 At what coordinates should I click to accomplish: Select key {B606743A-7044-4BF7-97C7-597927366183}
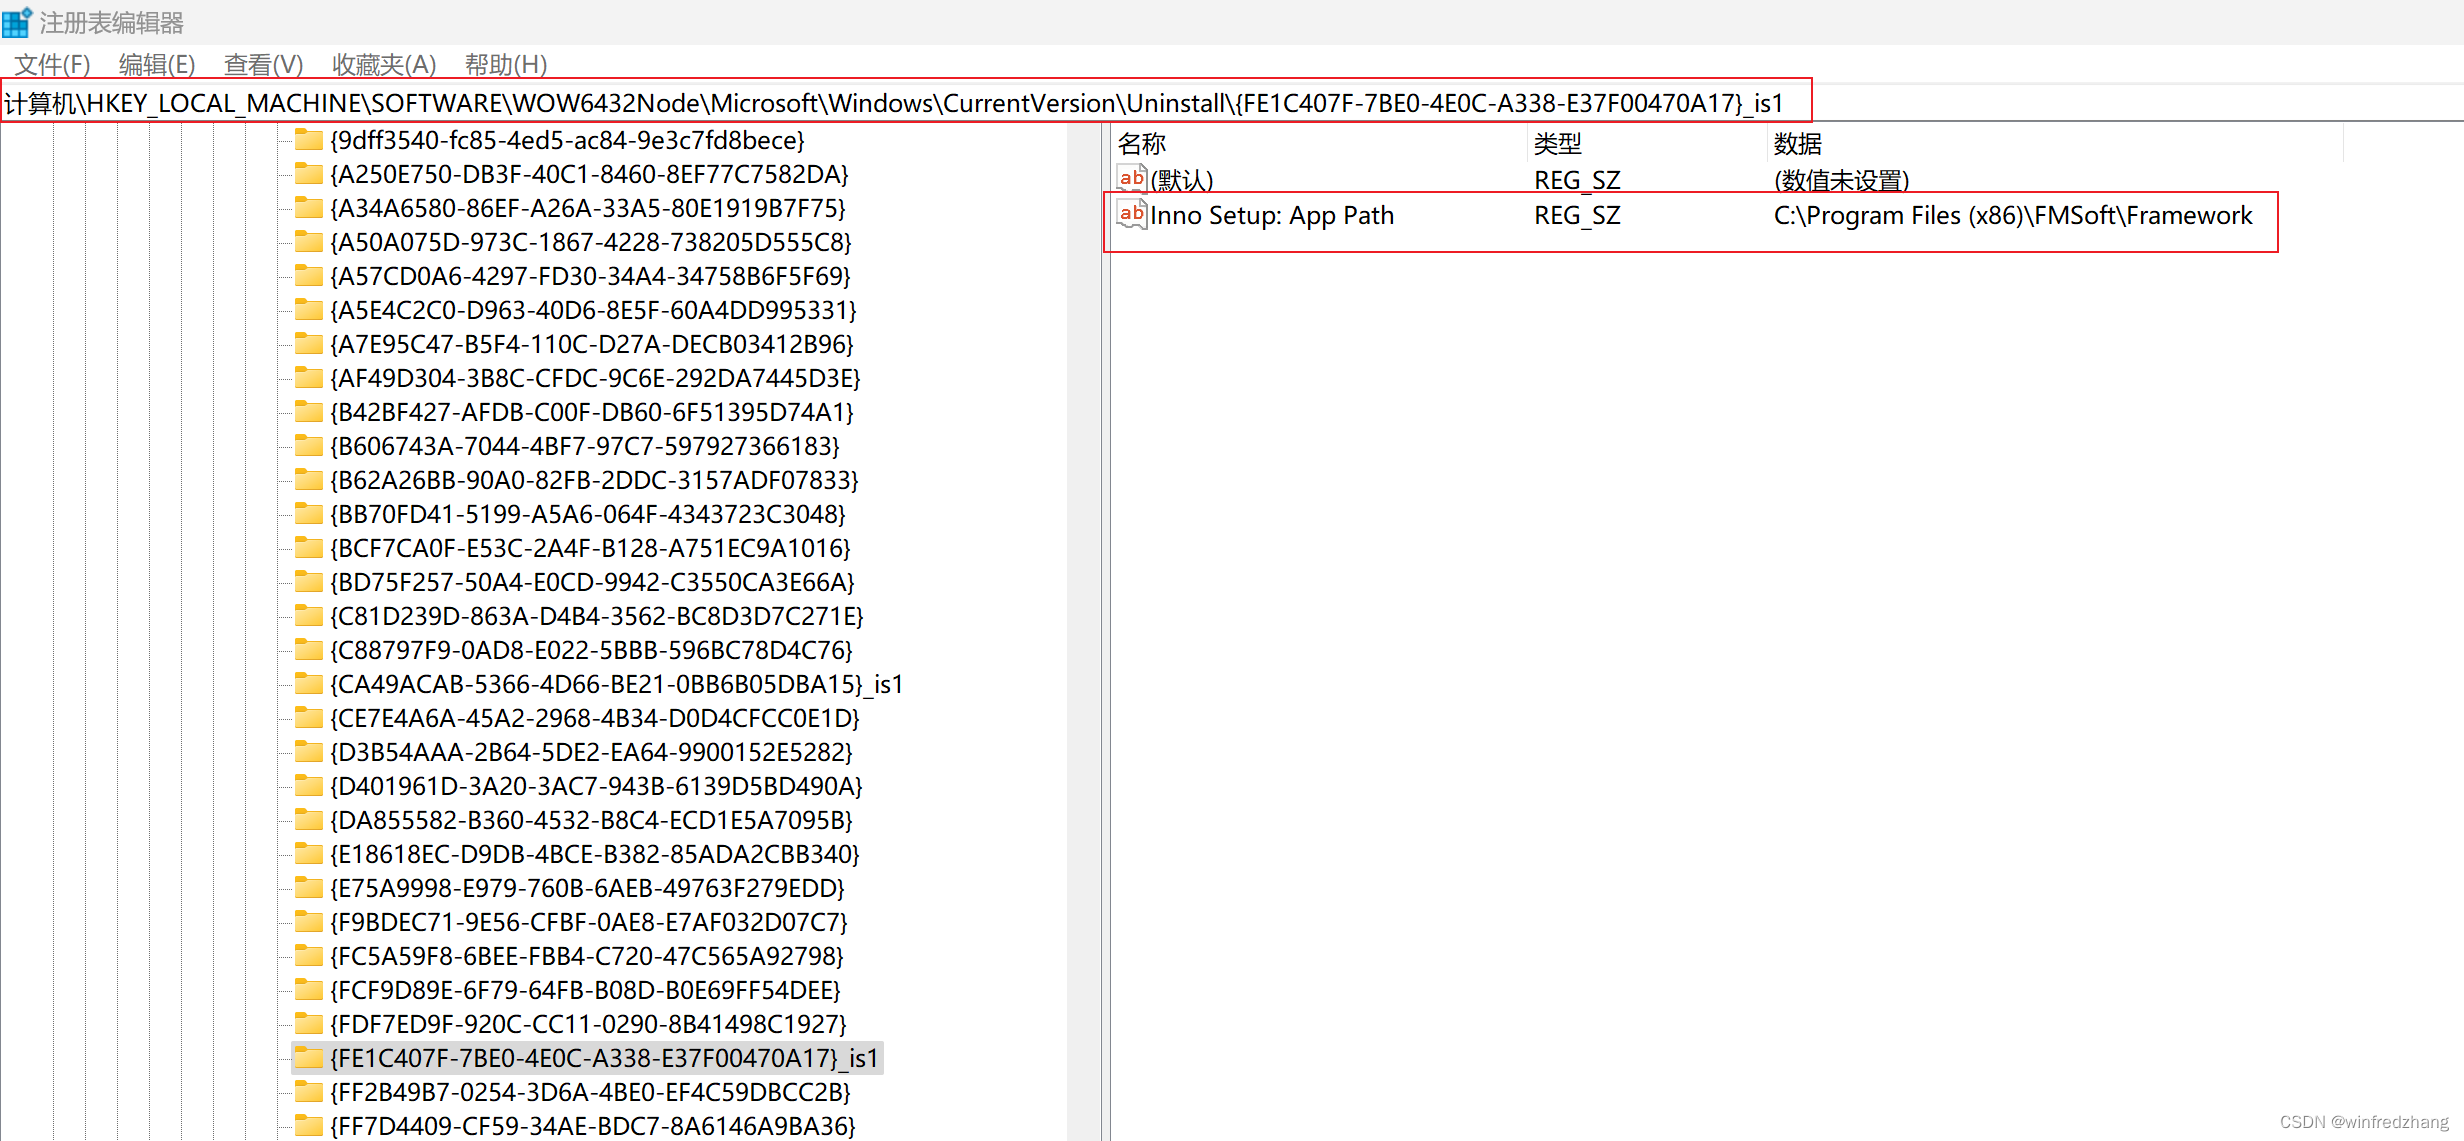(585, 446)
